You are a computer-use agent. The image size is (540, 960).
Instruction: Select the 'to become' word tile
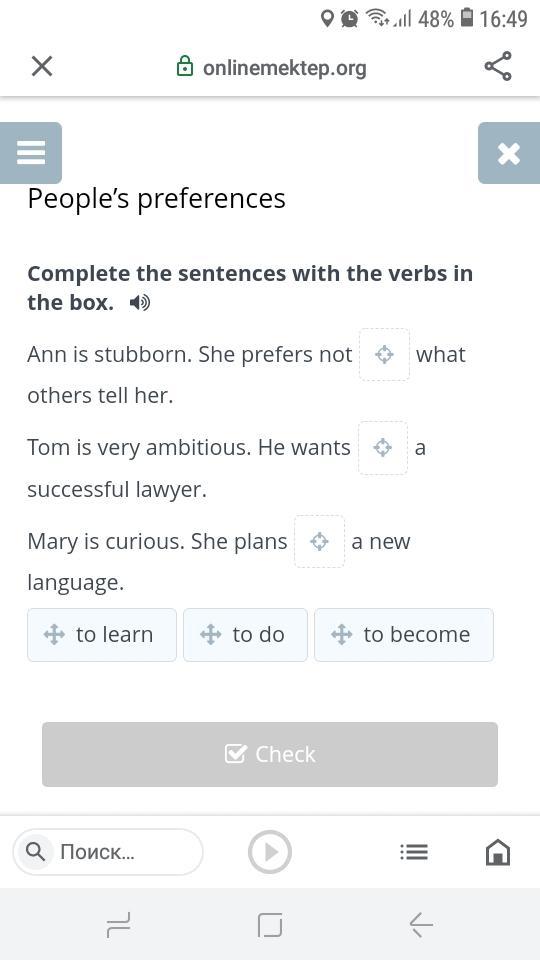pos(403,634)
